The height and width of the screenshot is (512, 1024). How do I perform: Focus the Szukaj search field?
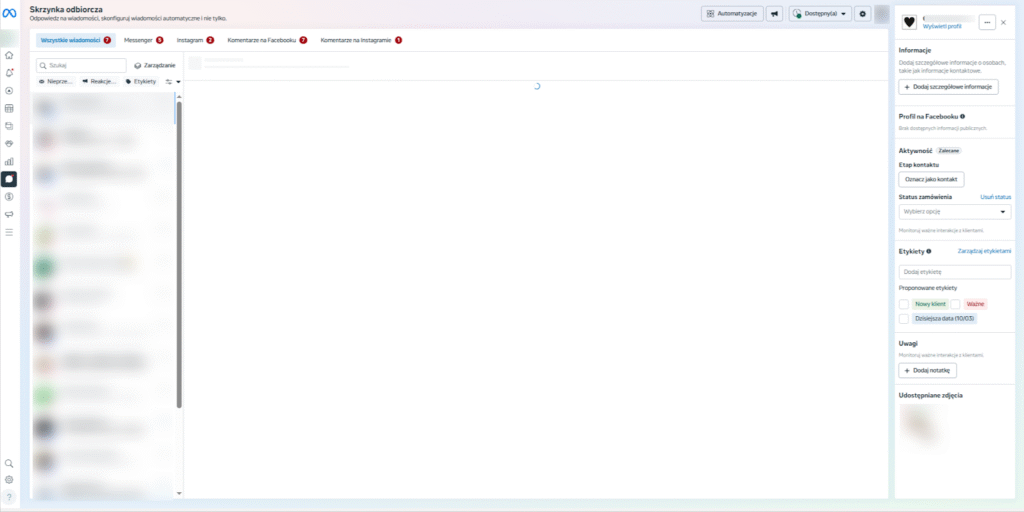click(81, 65)
